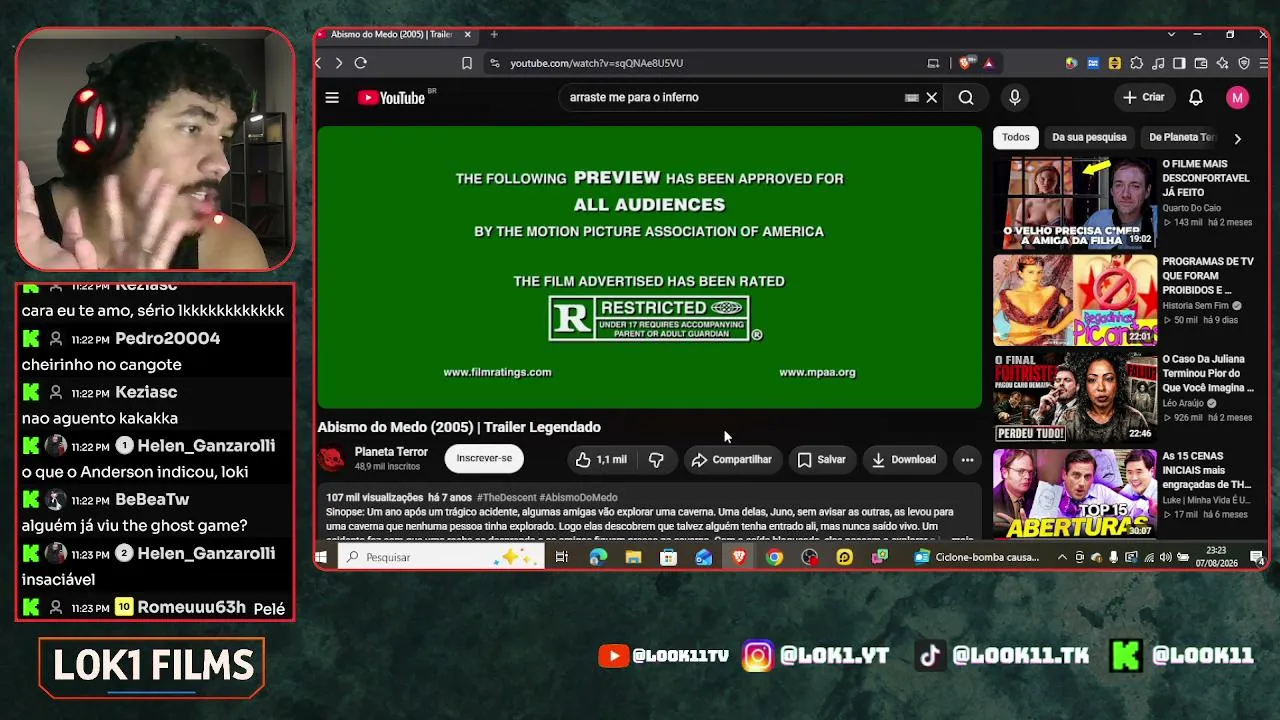Open Google Chrome from the taskbar
Image resolution: width=1280 pixels, height=720 pixels.
tap(774, 557)
